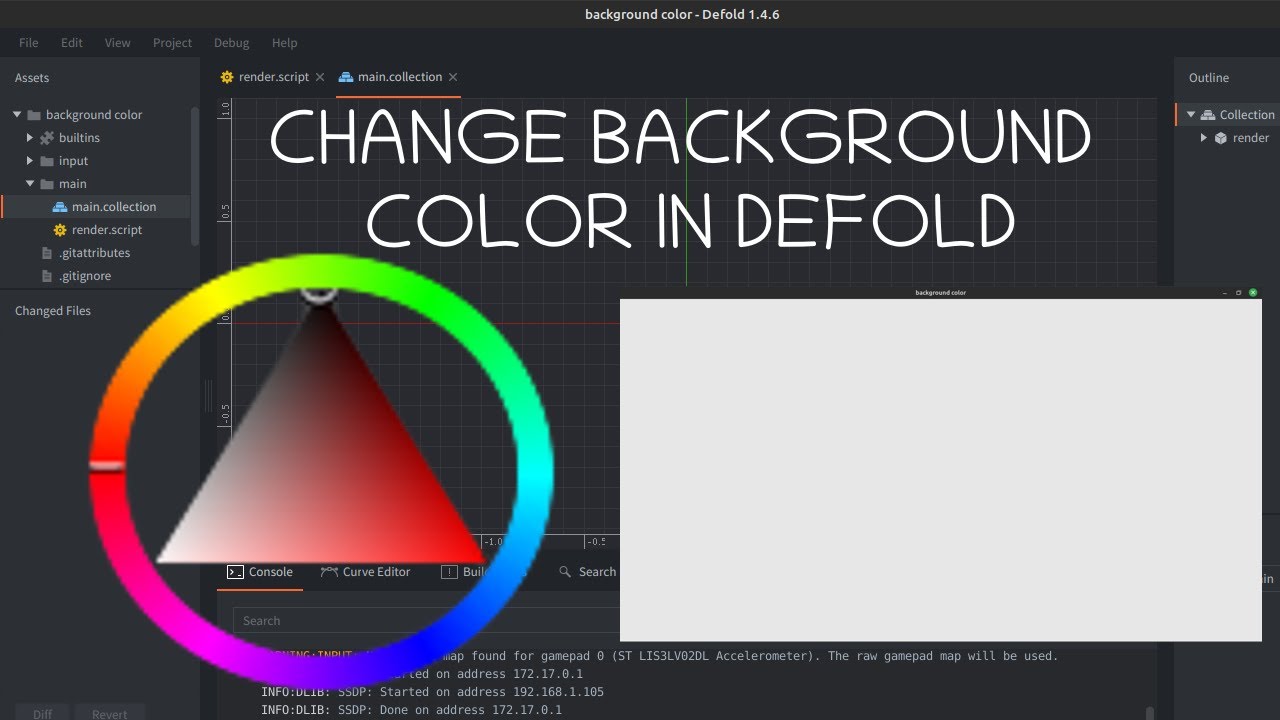The width and height of the screenshot is (1280, 720).
Task: Open the Search results tab
Action: coord(587,572)
